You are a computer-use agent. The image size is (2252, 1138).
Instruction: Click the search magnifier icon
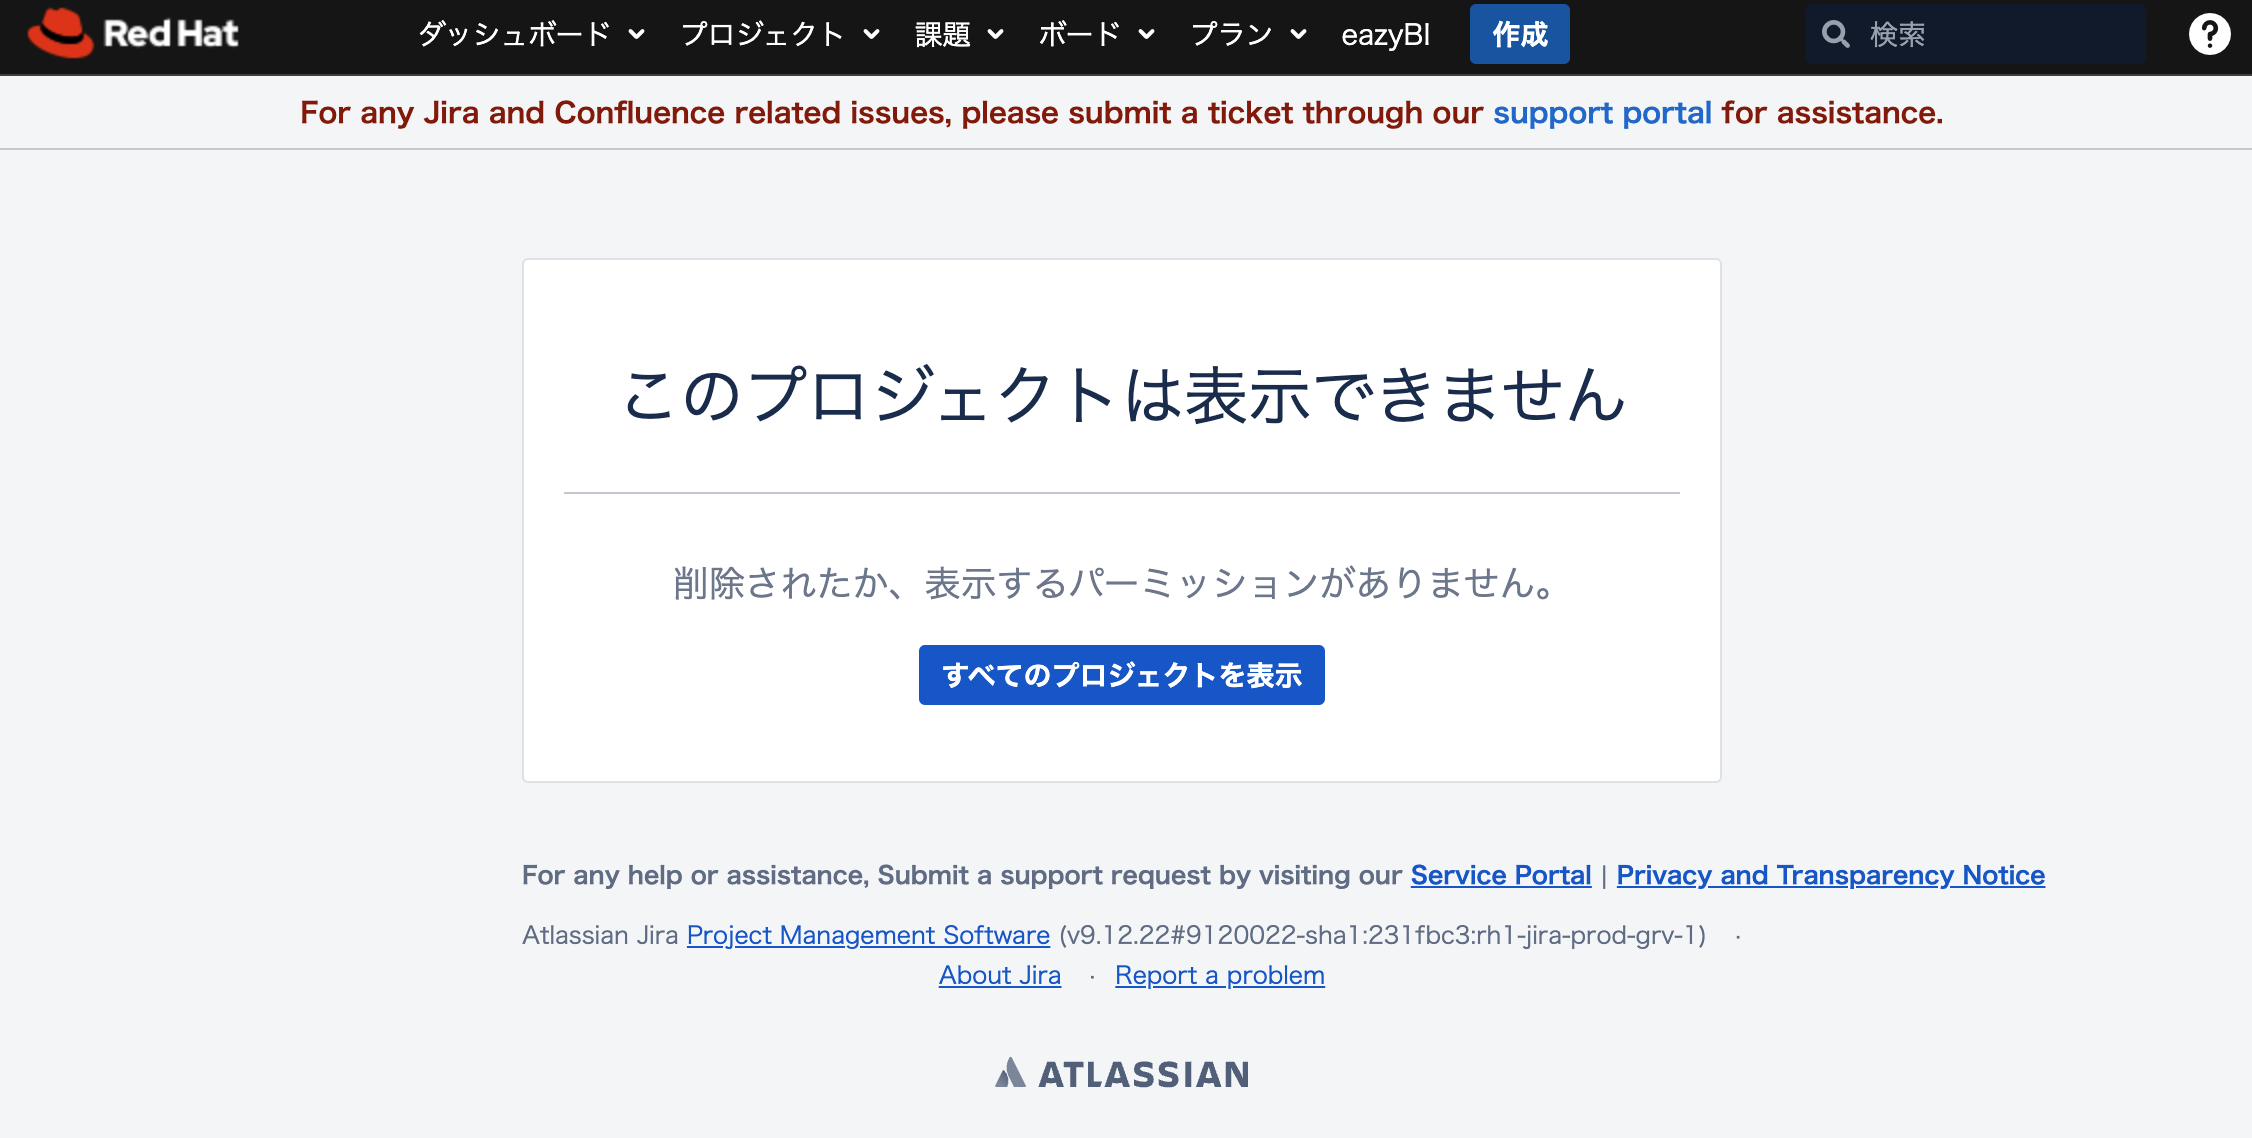click(1835, 35)
